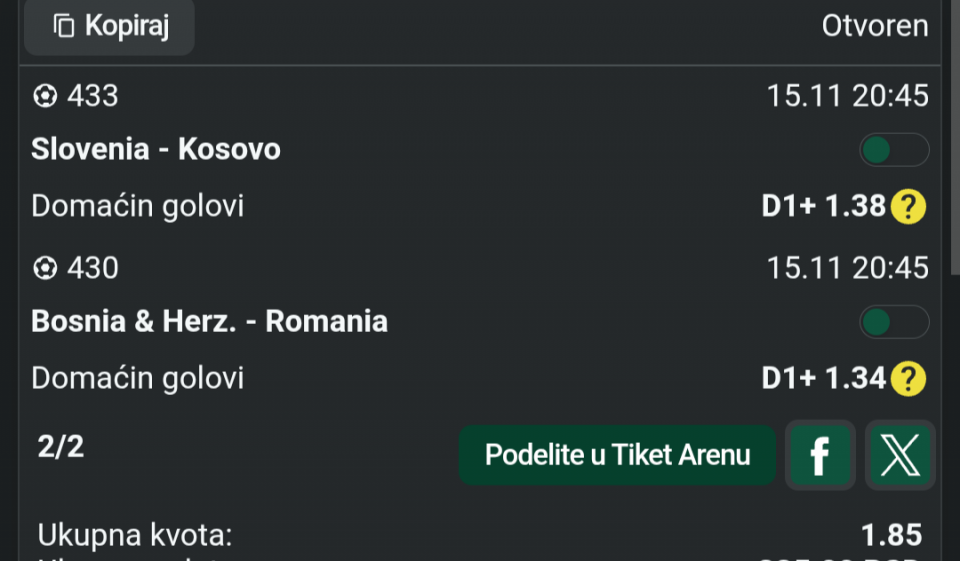The image size is (960, 561).
Task: Click the 2/2 selections counter
Action: coord(61,447)
